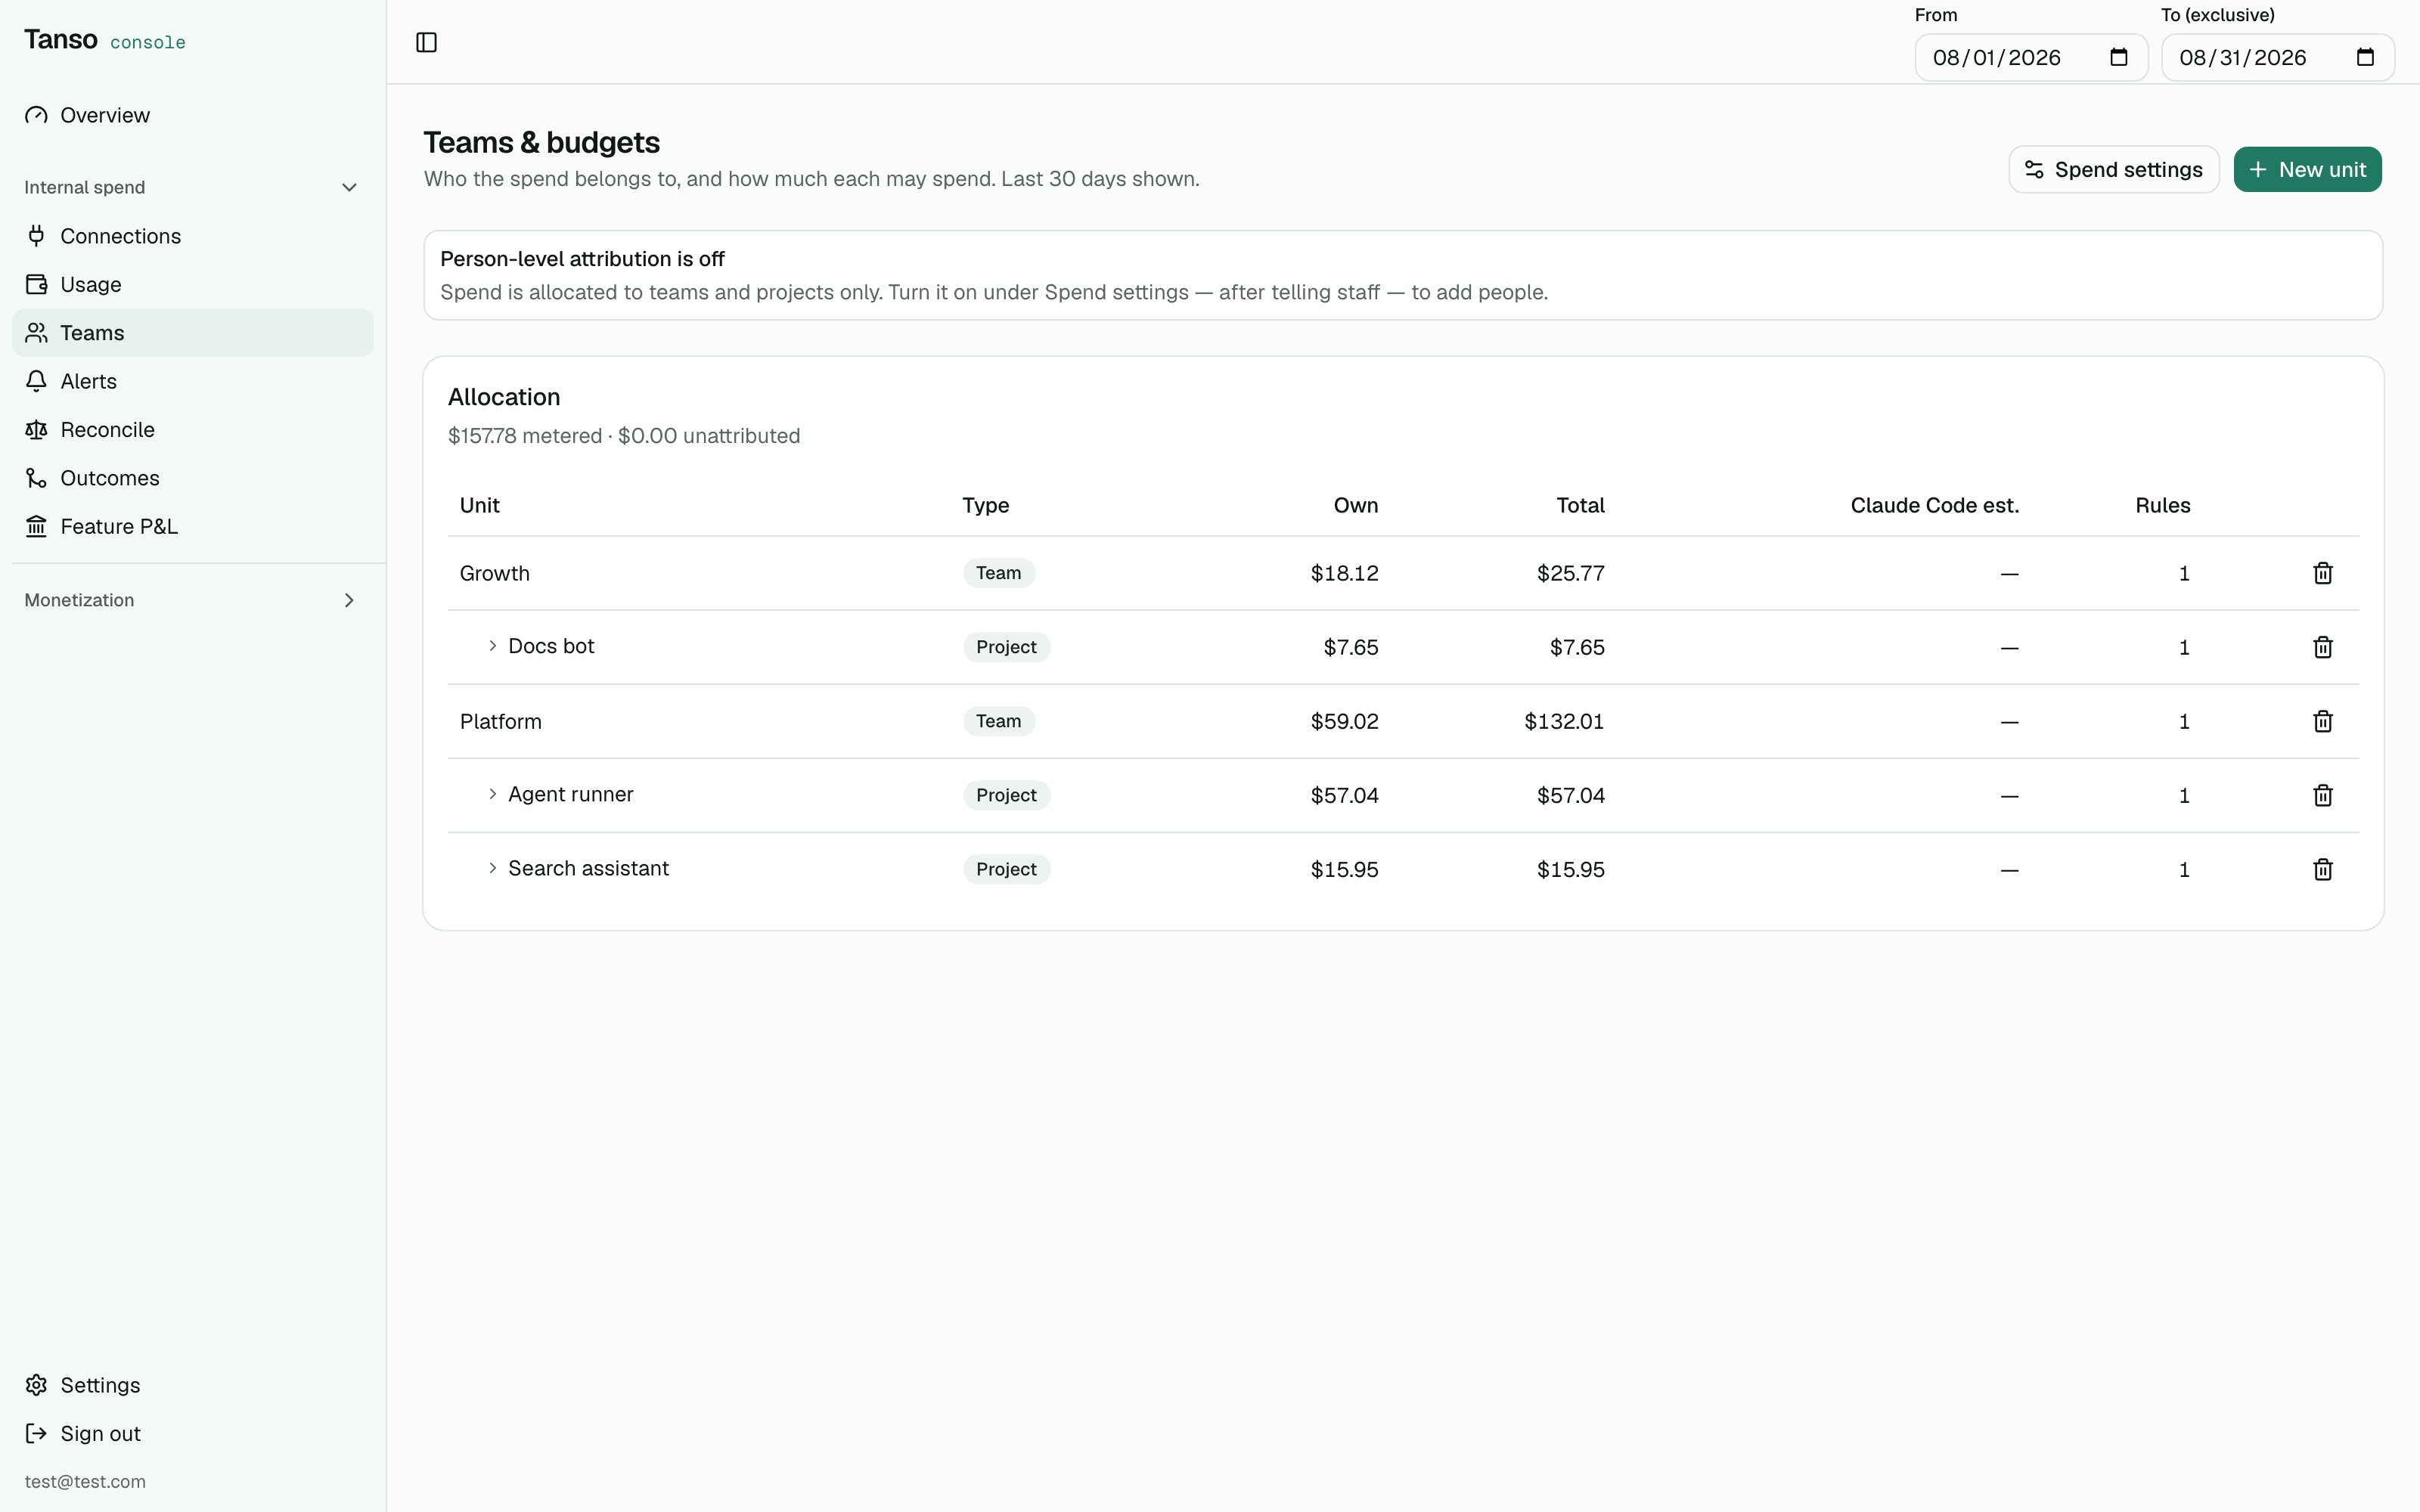Click the $18.12 own spend value
This screenshot has width=2420, height=1512.
[1345, 573]
